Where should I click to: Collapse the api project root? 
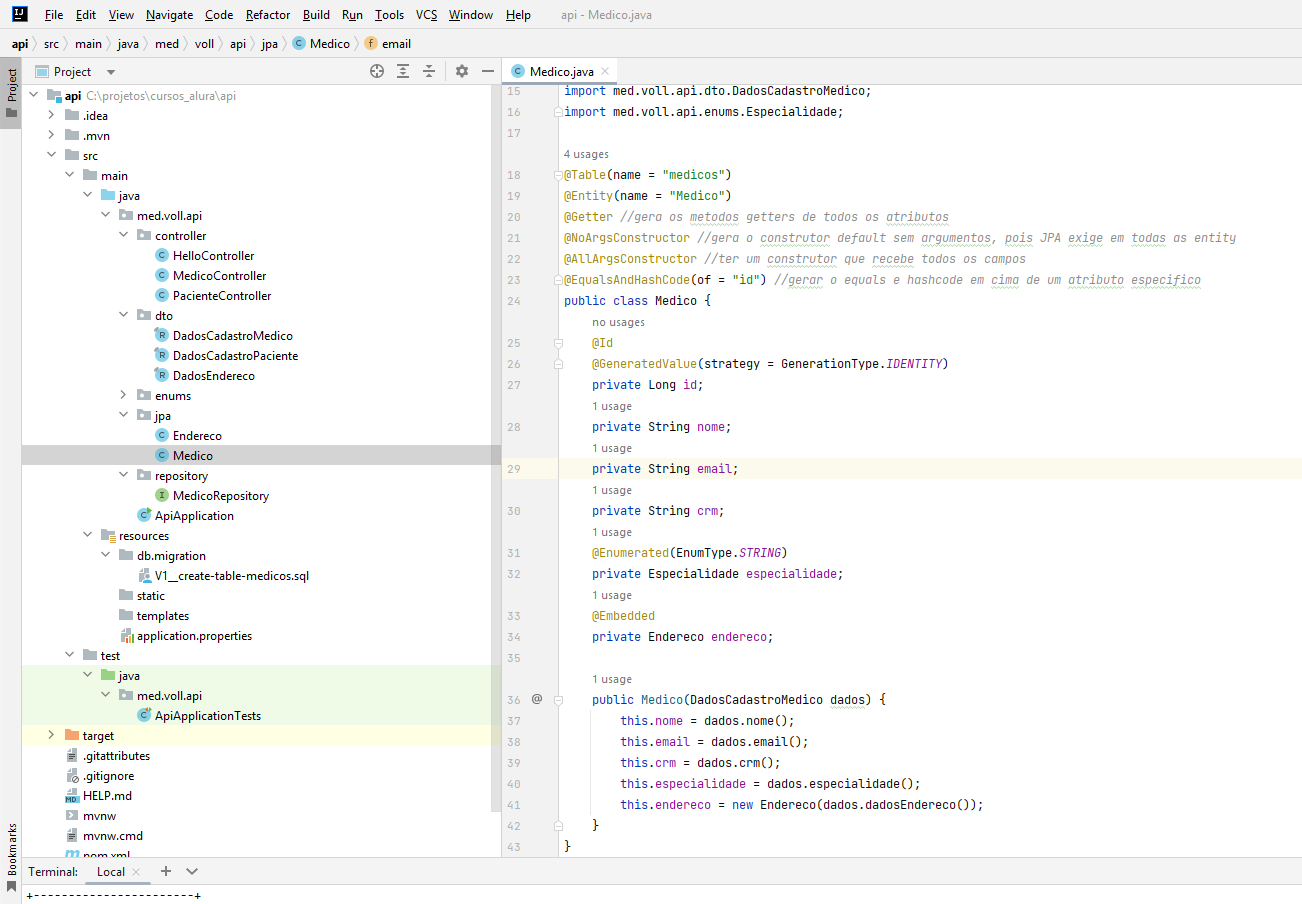point(33,96)
